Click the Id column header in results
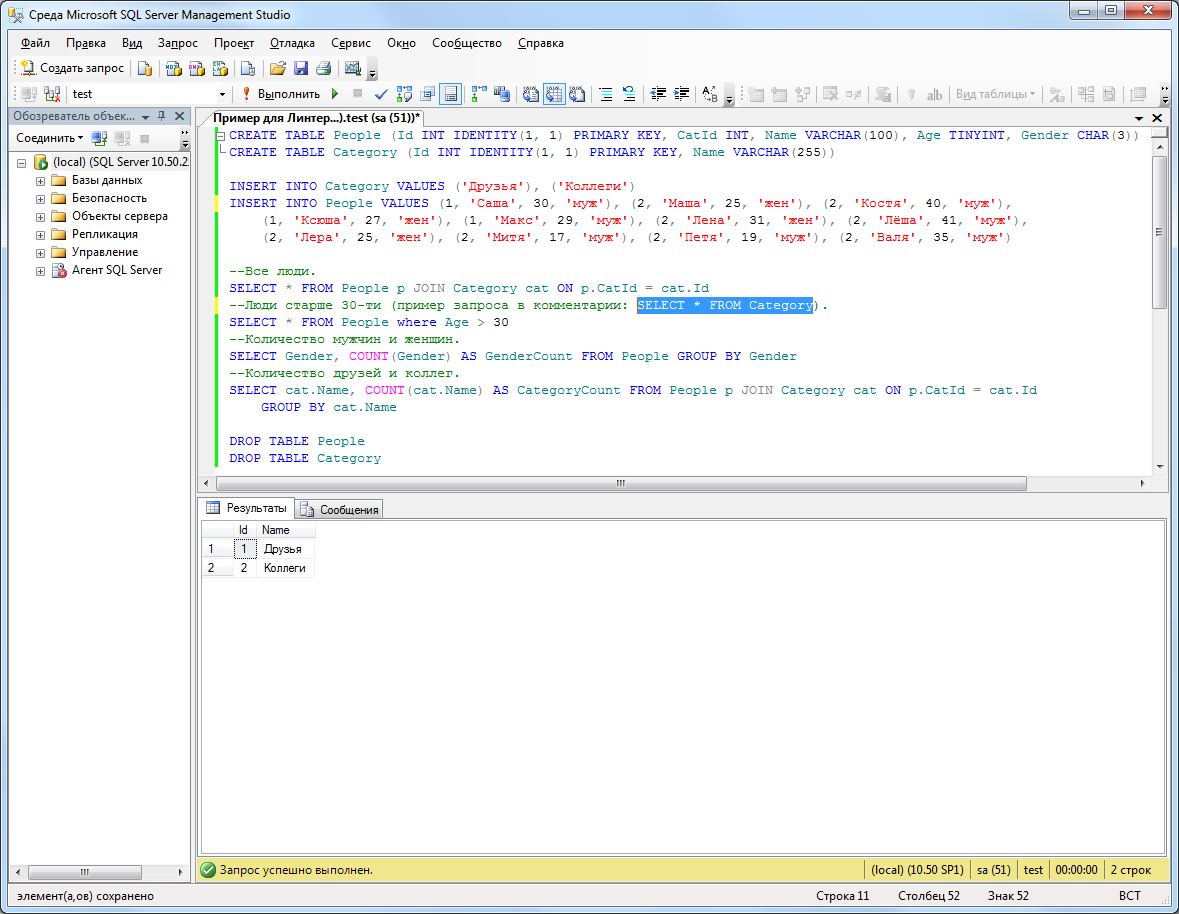Image resolution: width=1179 pixels, height=914 pixels. [x=244, y=531]
